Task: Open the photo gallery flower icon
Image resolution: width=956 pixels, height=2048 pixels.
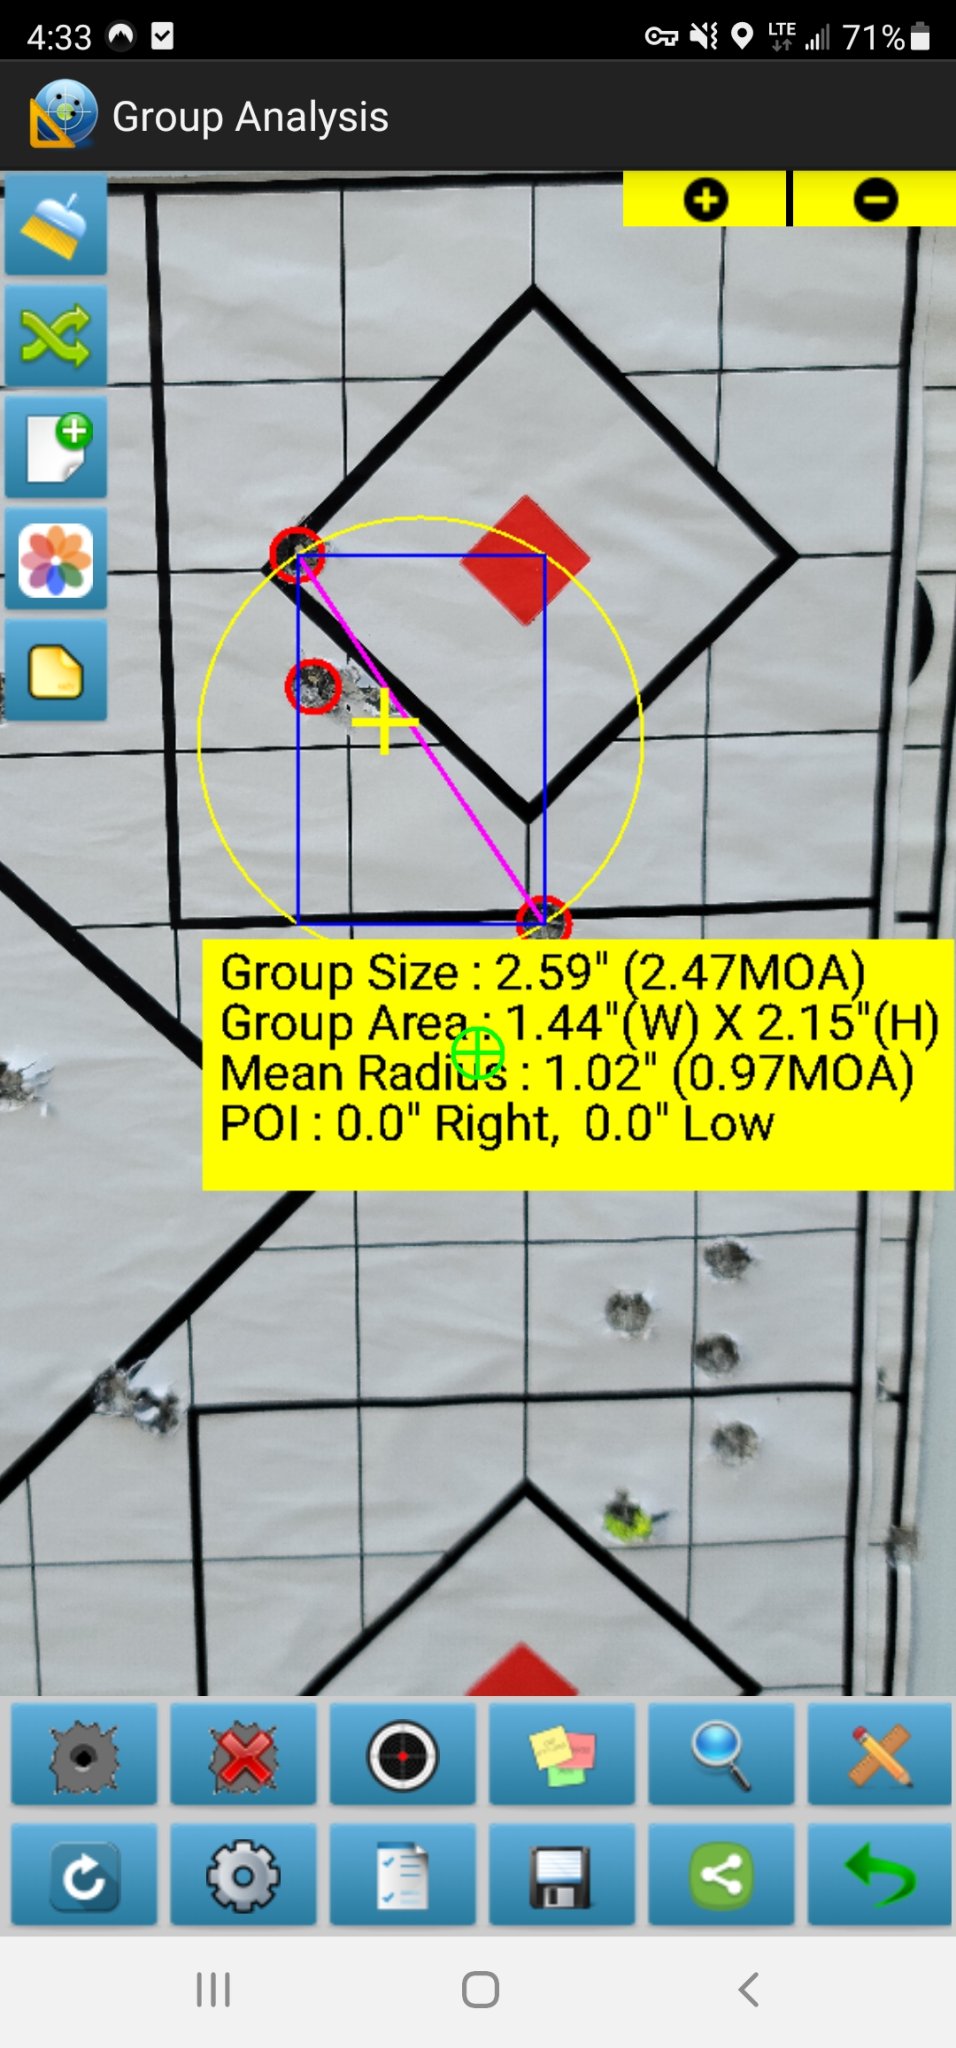Action: point(56,559)
